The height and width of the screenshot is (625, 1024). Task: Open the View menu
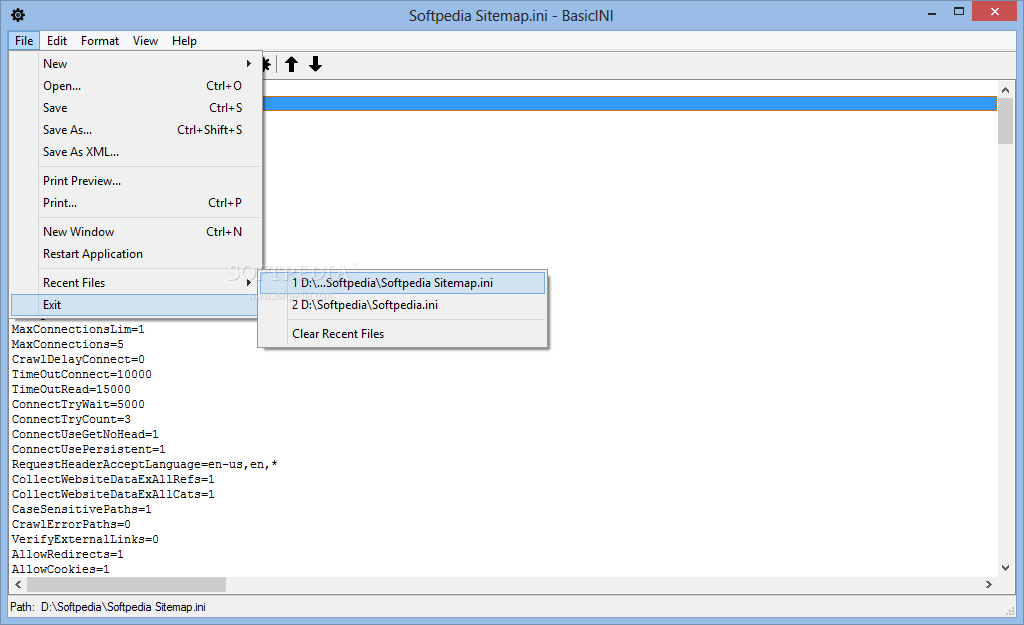145,40
